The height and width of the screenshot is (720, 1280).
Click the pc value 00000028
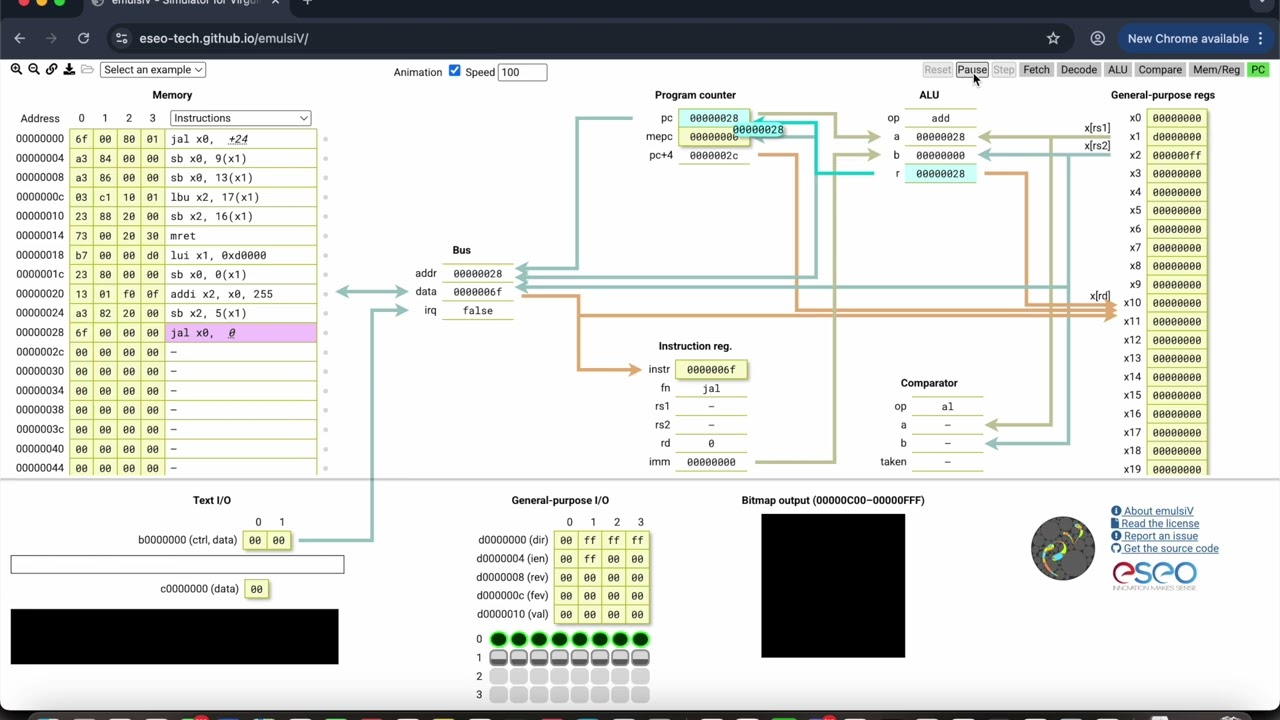(713, 118)
